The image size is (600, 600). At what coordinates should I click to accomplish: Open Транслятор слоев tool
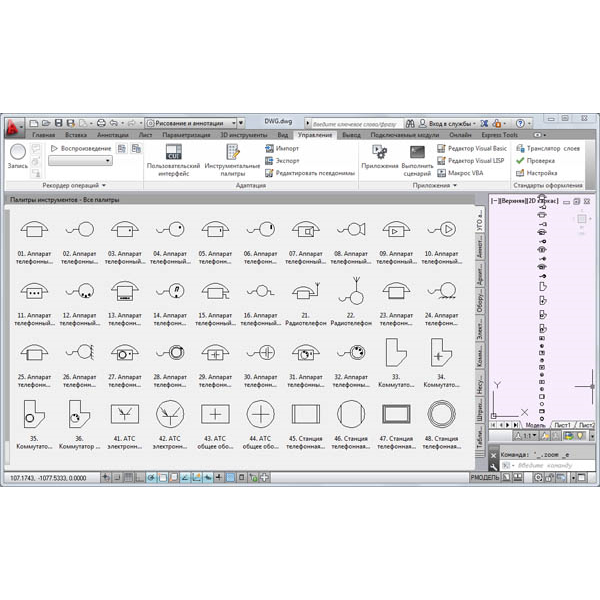(x=548, y=148)
